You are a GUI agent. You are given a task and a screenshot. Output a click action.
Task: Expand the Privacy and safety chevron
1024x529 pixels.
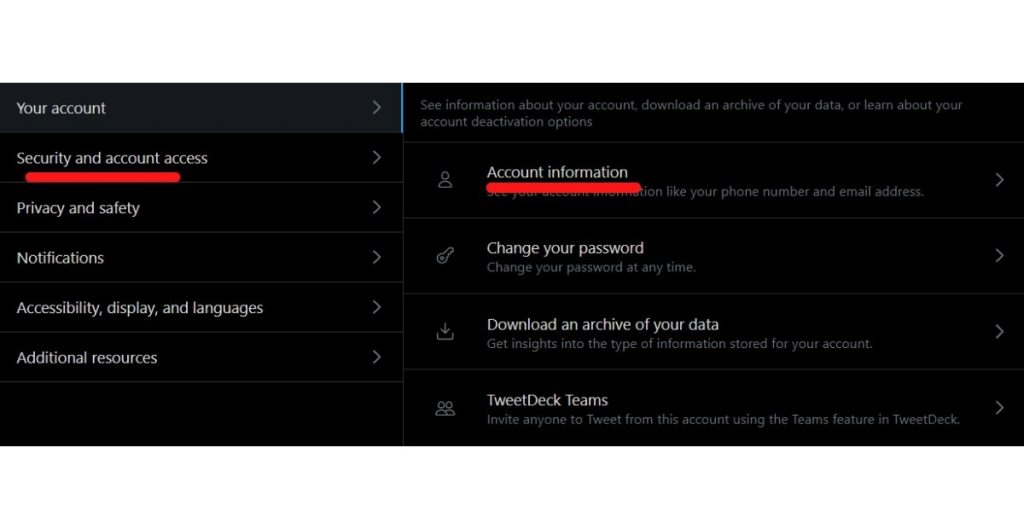(376, 207)
